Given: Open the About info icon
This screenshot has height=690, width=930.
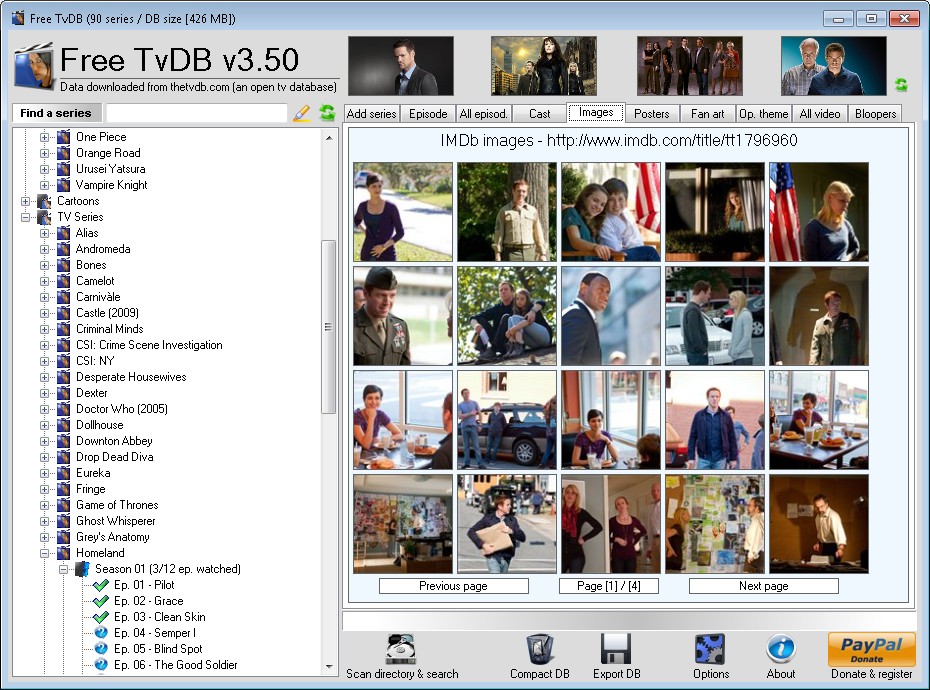Looking at the screenshot, I should (780, 649).
